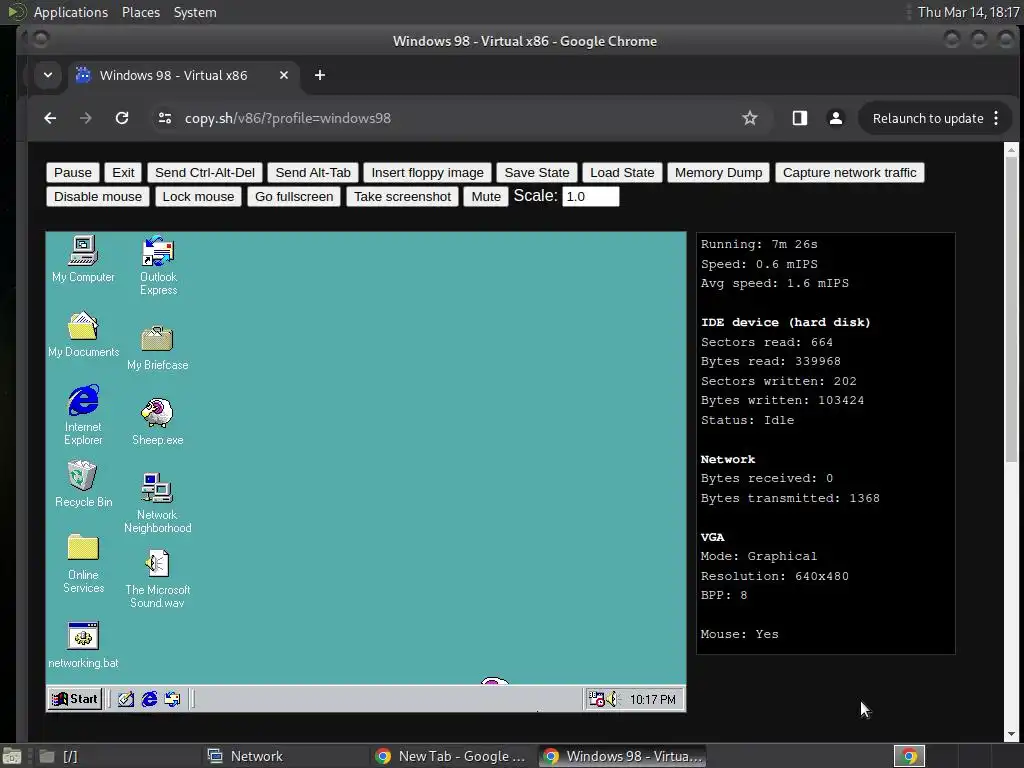The height and width of the screenshot is (768, 1024).
Task: Select Internet Explorer desktop icon
Action: (83, 415)
